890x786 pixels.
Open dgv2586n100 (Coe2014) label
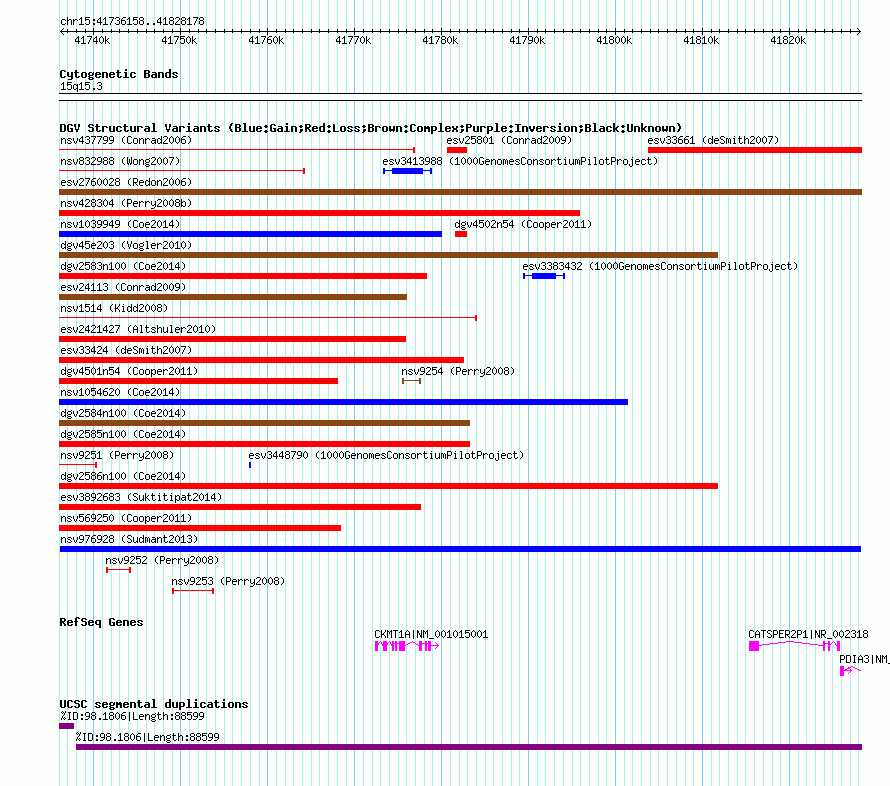click(x=123, y=476)
